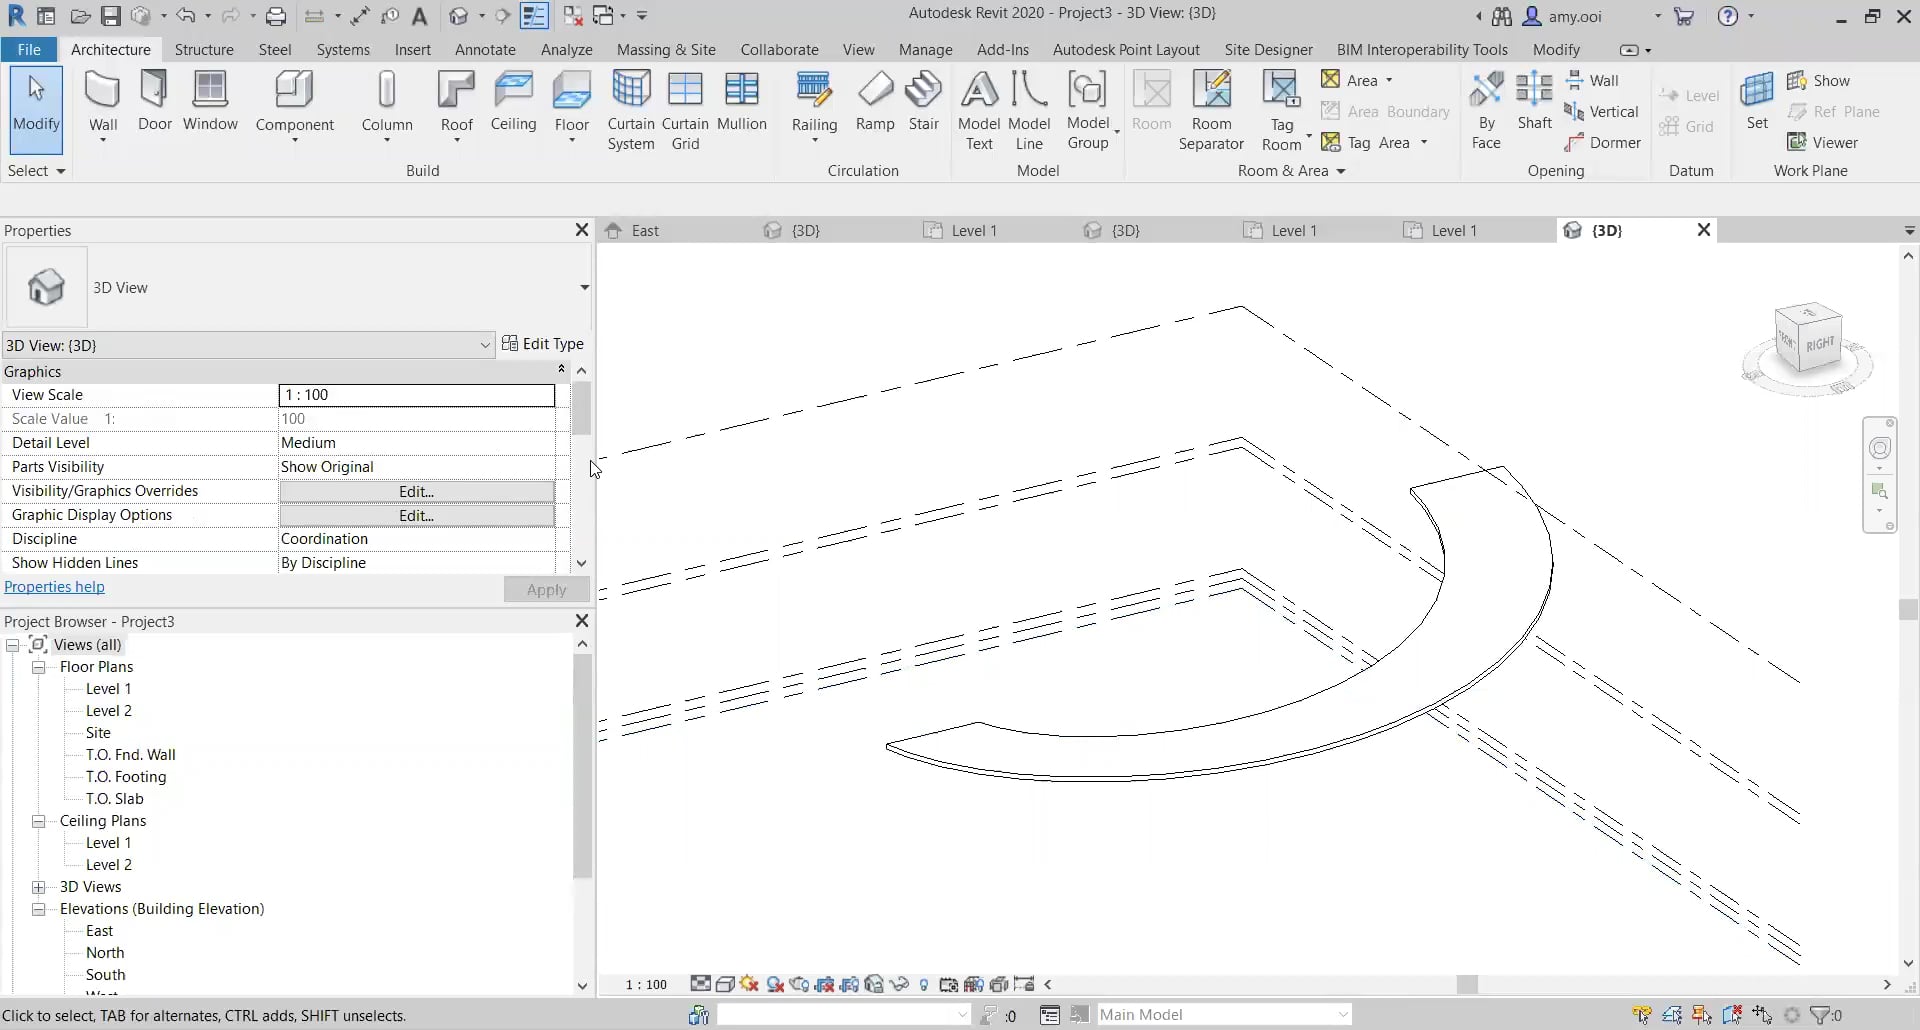Select the Ramp tool
The height and width of the screenshot is (1030, 1920).
(876, 103)
